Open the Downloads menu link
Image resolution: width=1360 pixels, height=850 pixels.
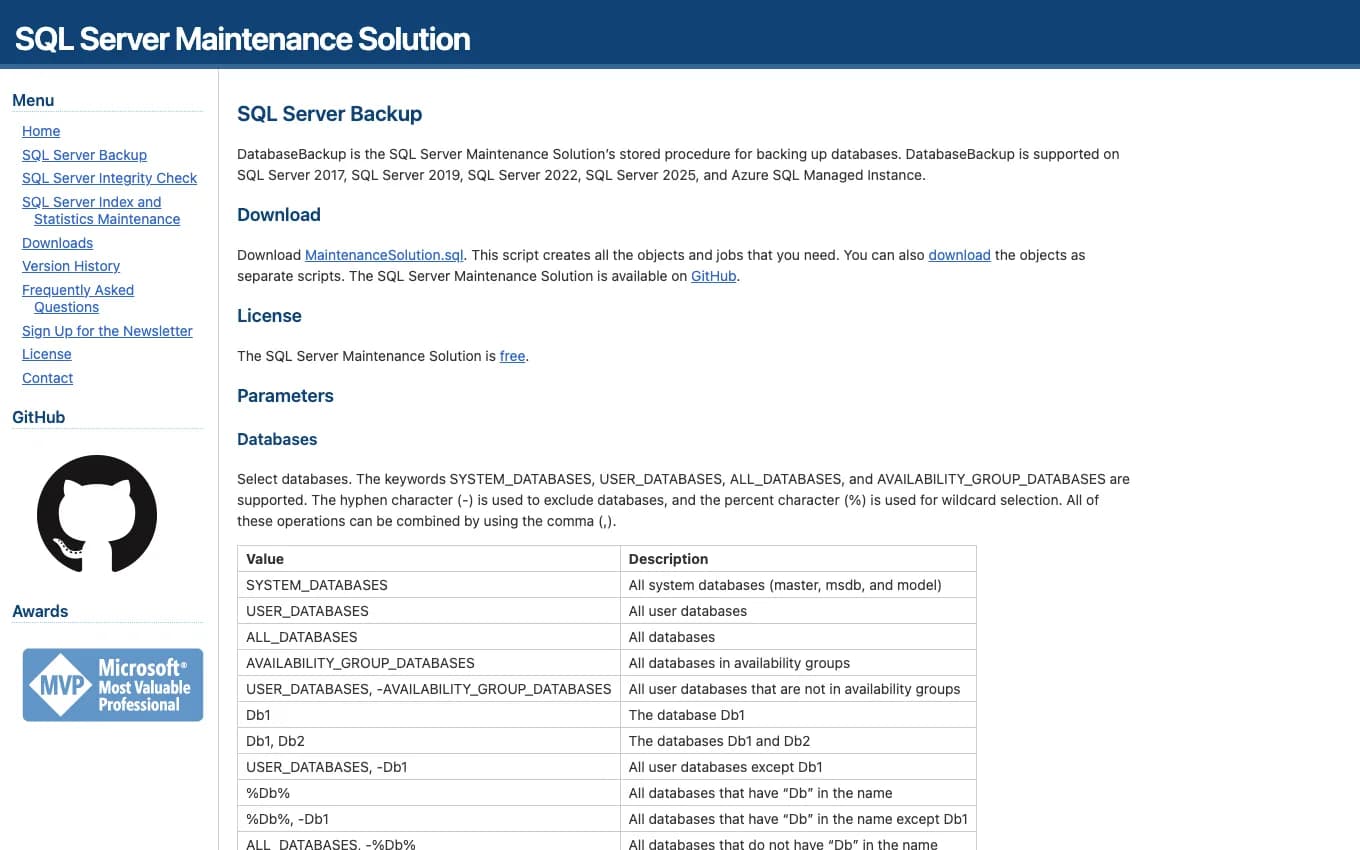tap(57, 243)
